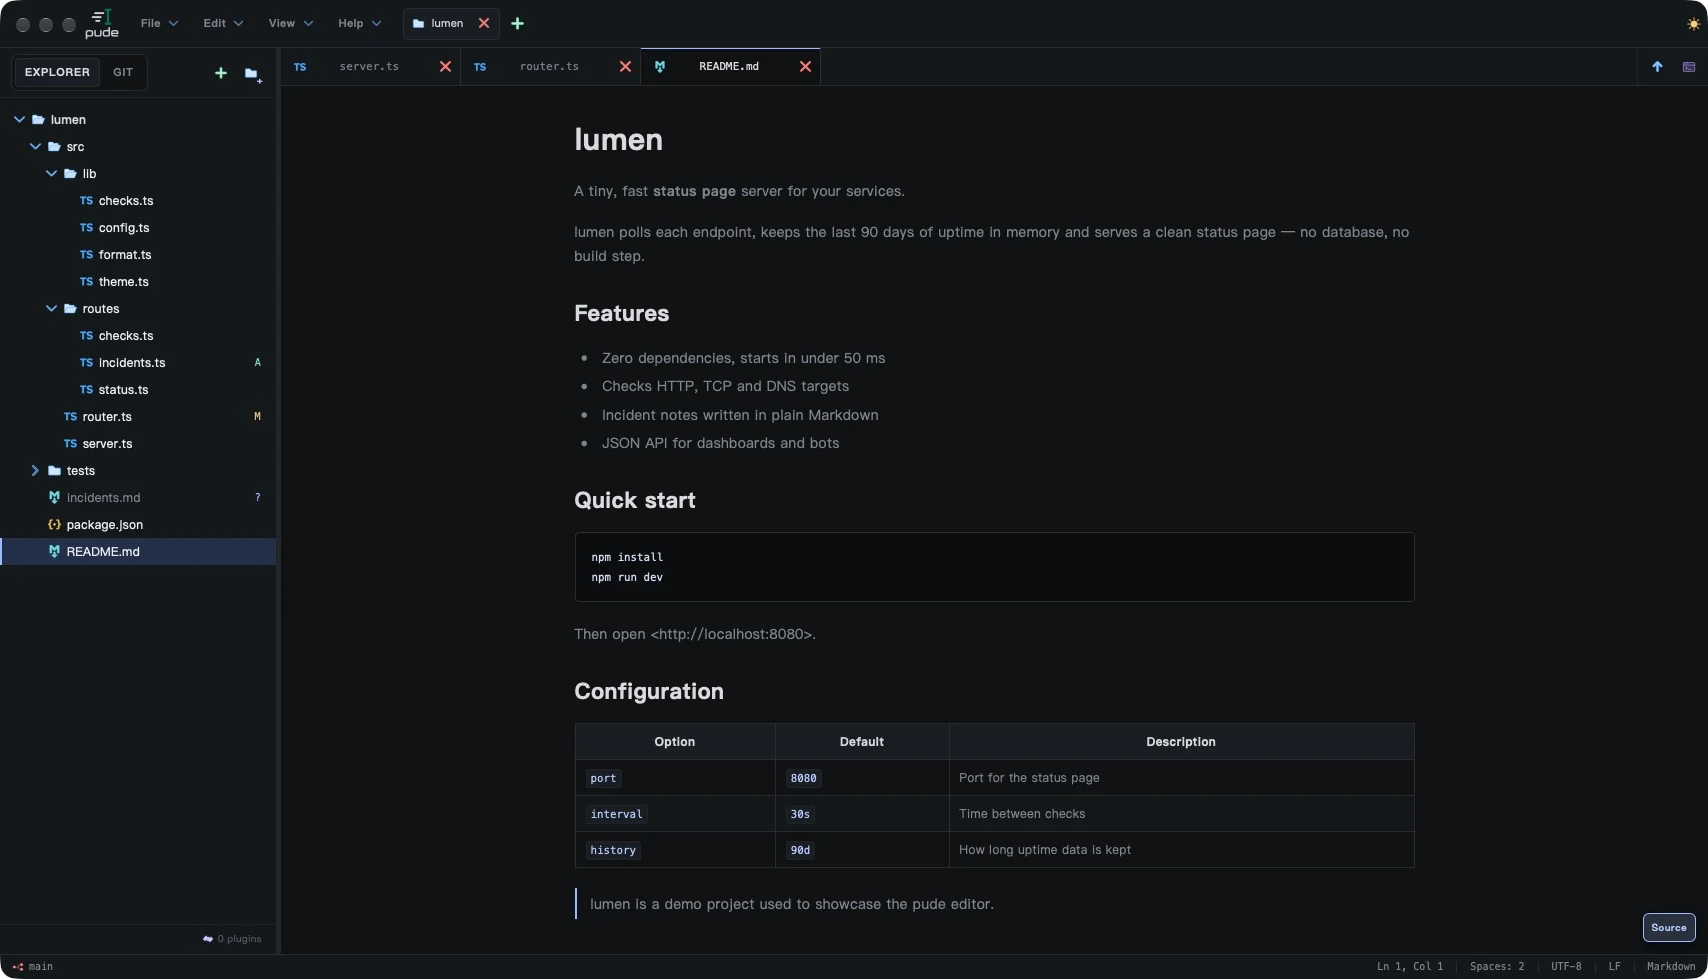Switch to the server.ts editor tab
This screenshot has height=979, width=1708.
[369, 67]
